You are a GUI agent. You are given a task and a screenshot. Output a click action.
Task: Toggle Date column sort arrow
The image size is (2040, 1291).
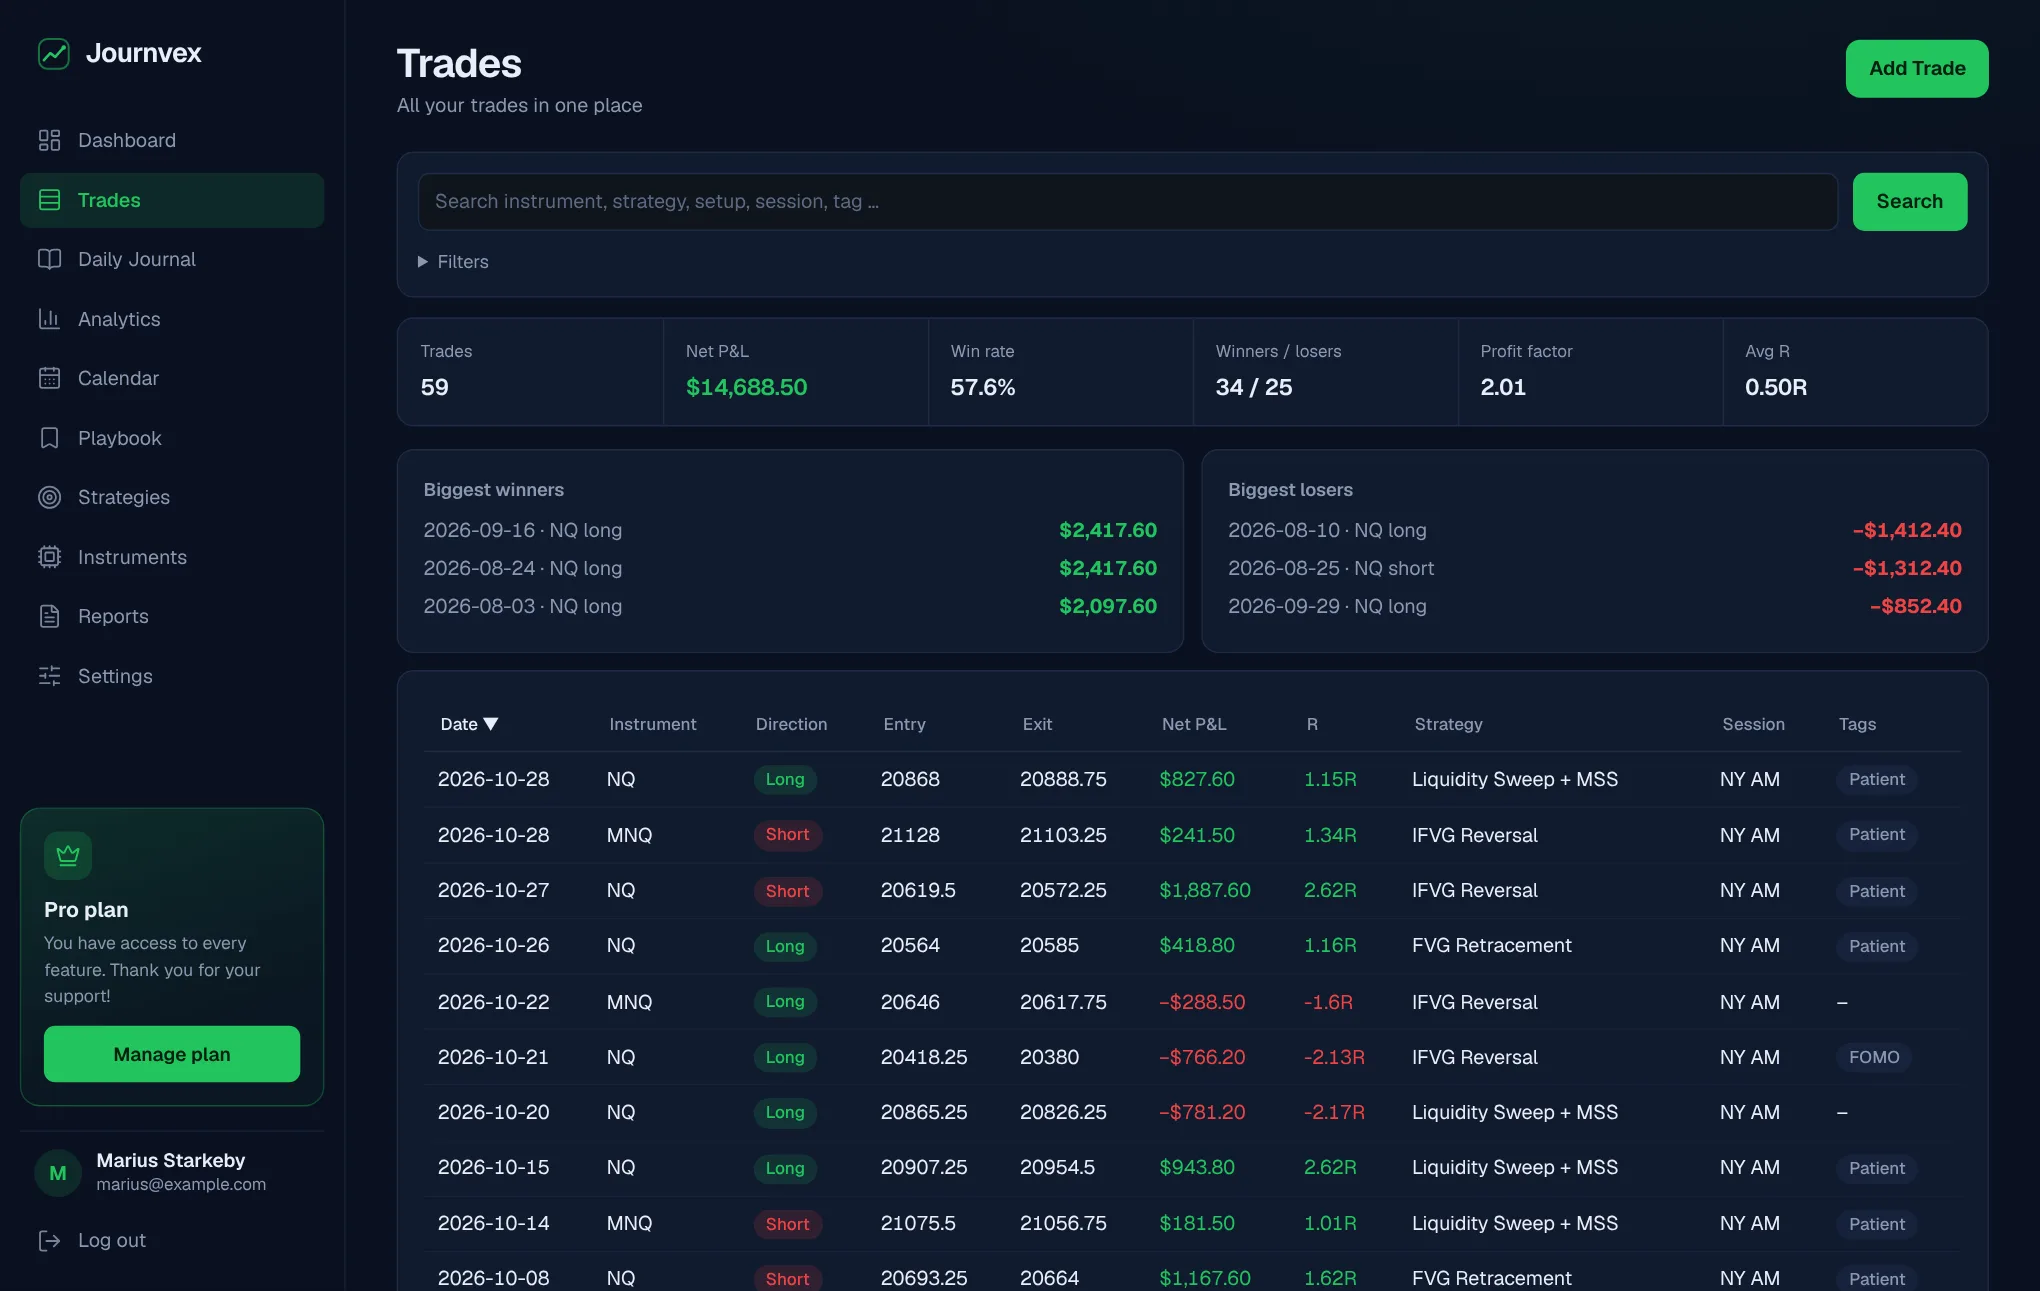491,724
